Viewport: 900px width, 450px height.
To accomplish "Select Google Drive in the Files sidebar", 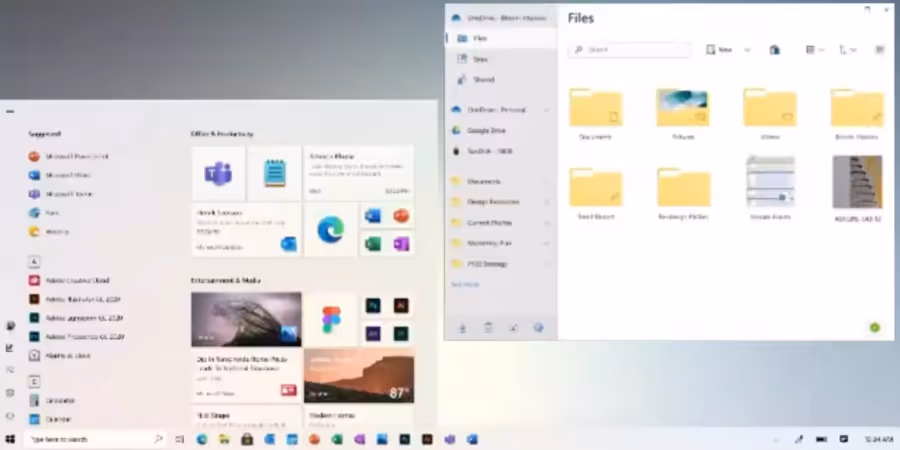I will coord(501,130).
